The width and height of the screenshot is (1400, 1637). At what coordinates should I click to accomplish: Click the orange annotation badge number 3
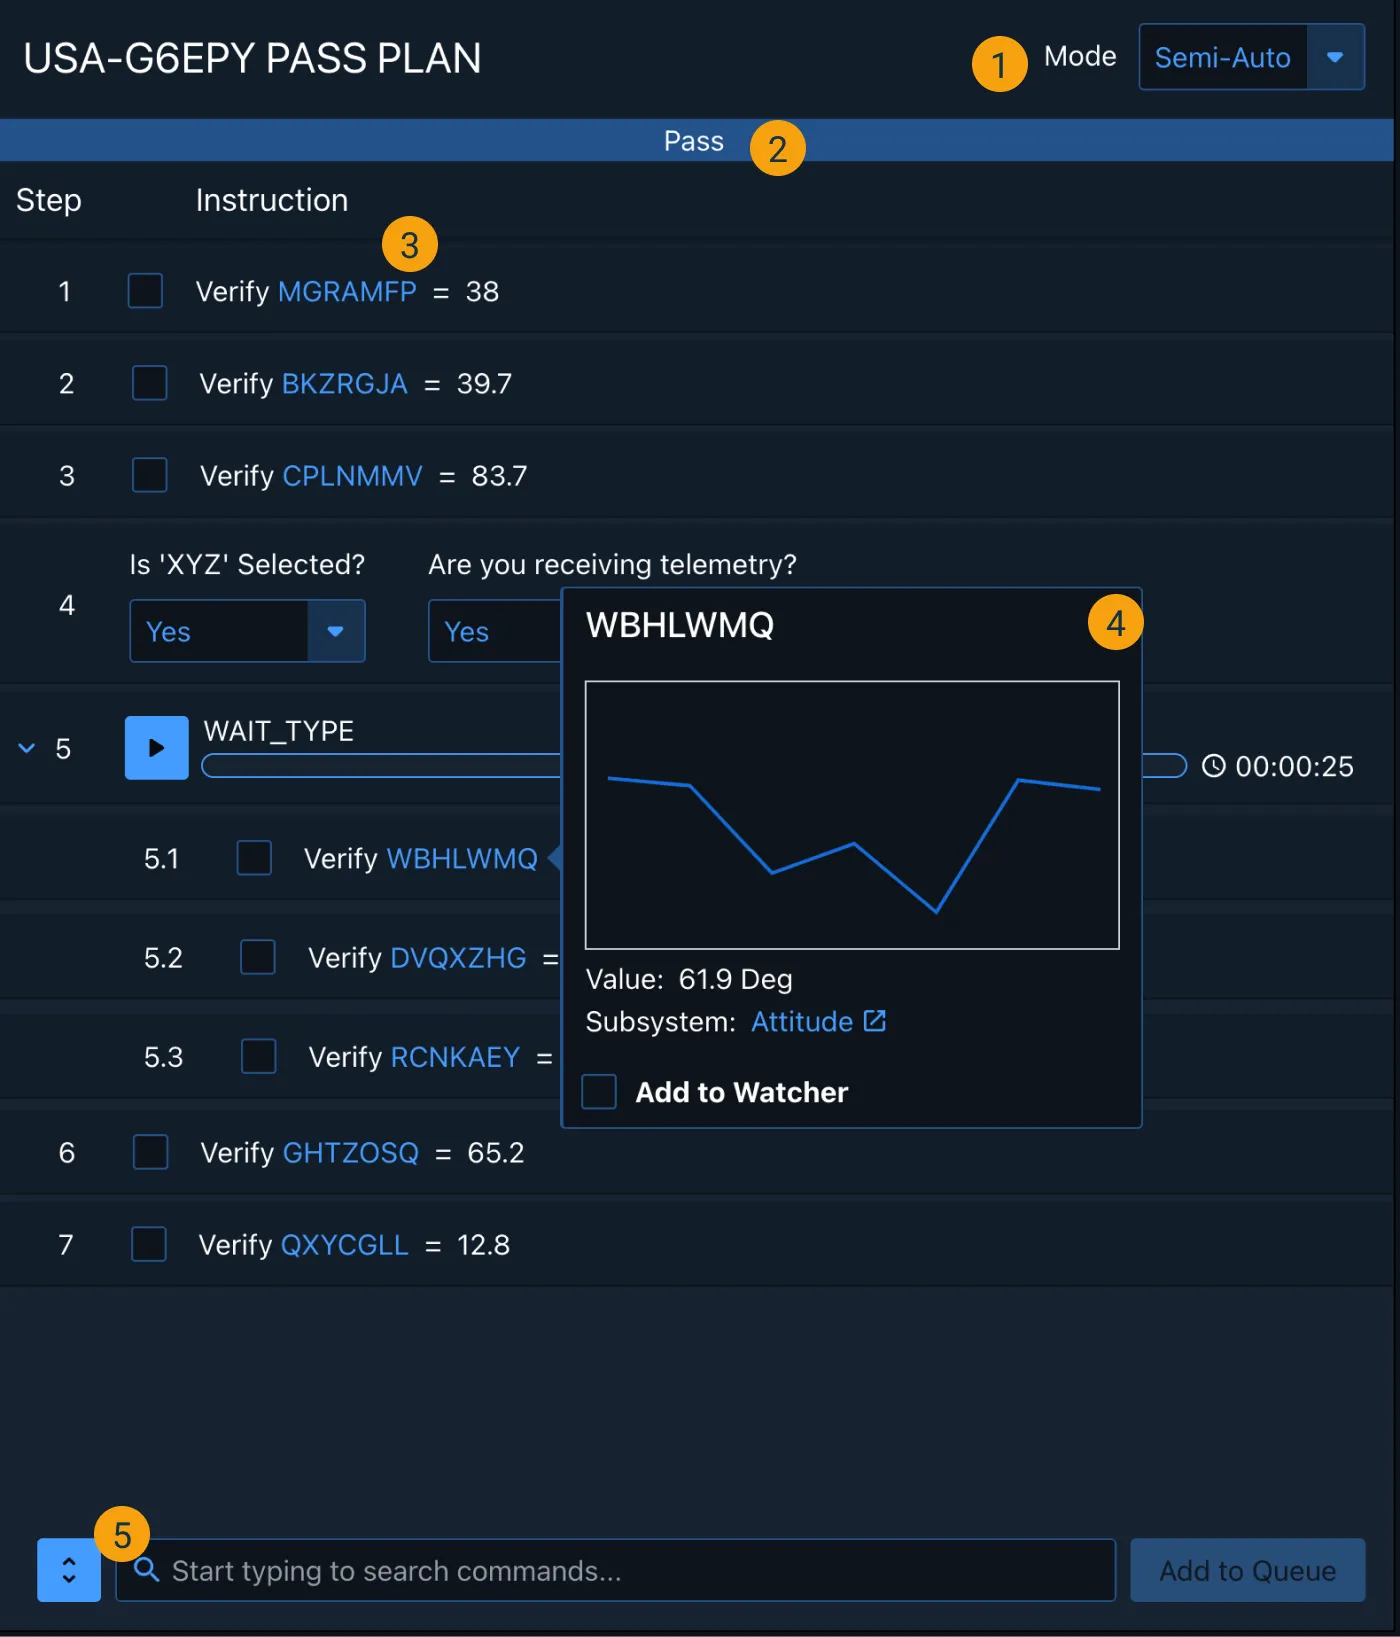(410, 245)
